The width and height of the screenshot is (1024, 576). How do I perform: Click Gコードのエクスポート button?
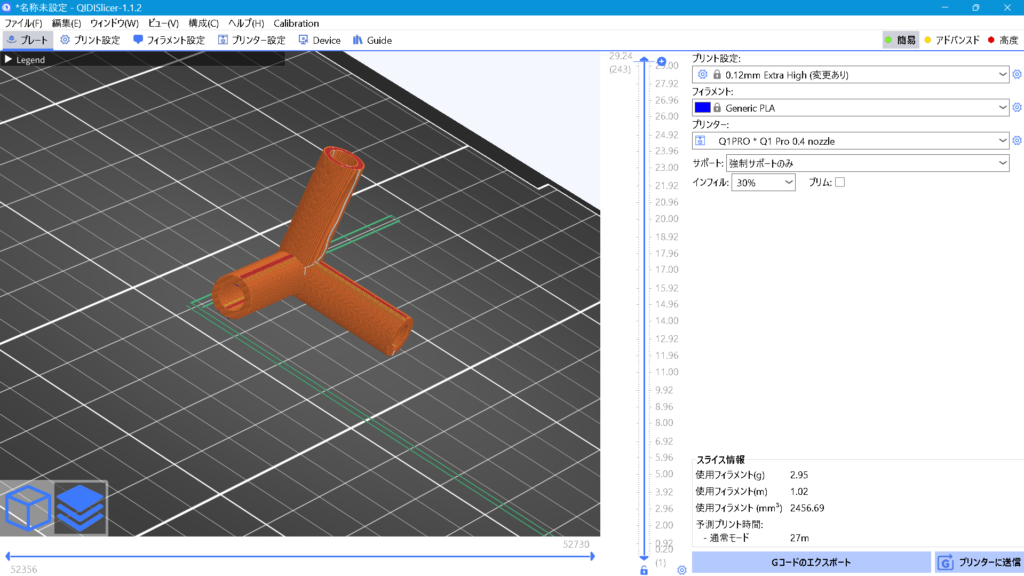tap(810, 563)
